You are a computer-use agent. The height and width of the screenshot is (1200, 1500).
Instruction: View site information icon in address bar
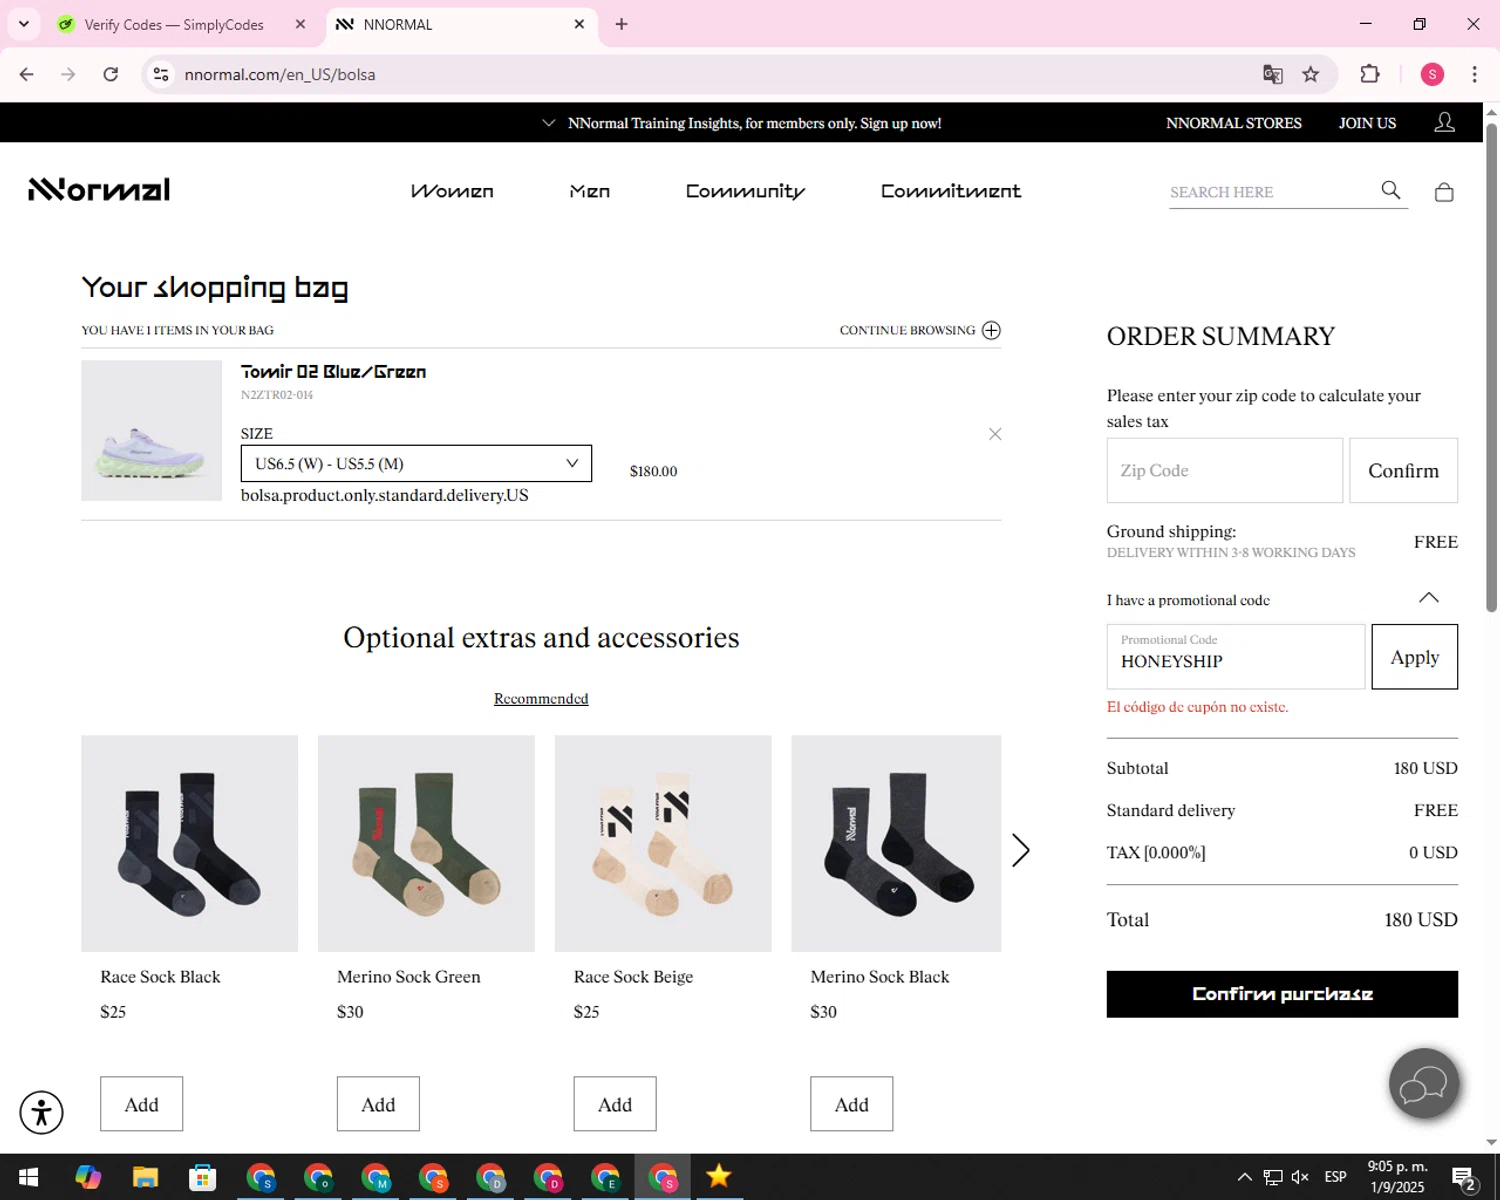(x=161, y=74)
